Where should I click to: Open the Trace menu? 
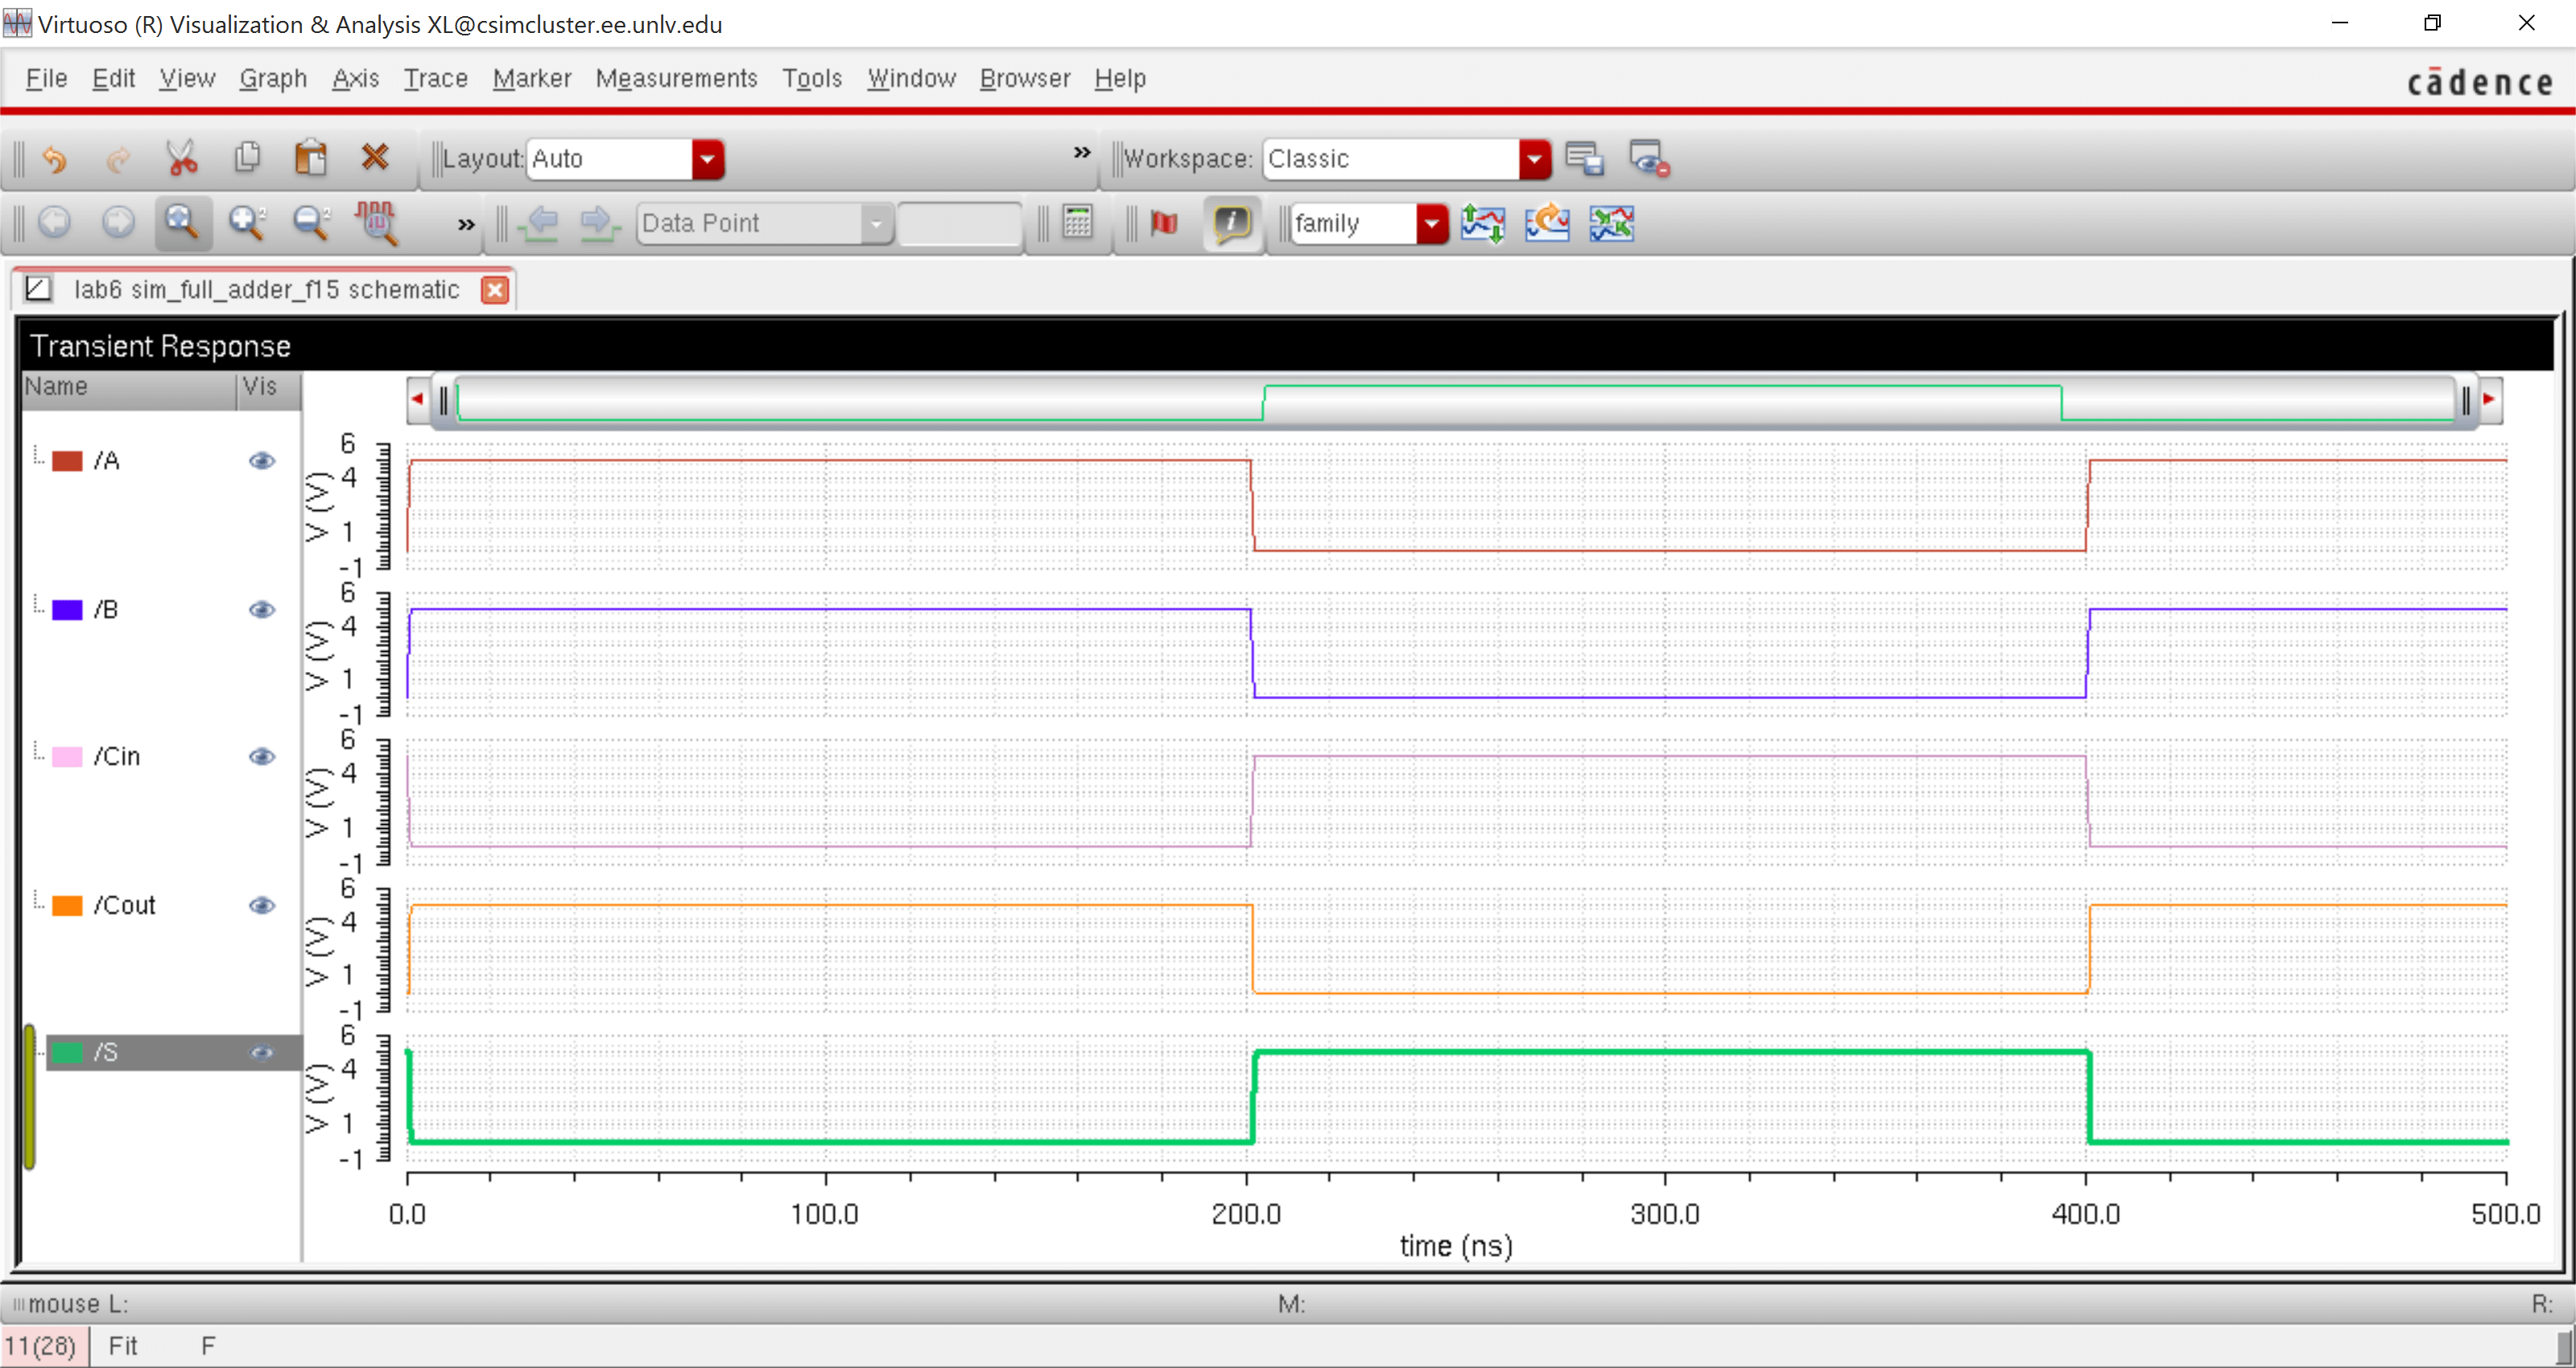coord(435,78)
